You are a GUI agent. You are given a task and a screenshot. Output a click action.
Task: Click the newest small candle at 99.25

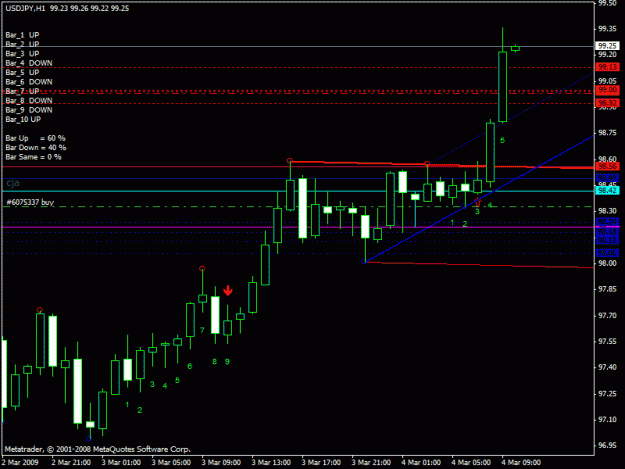click(x=515, y=48)
